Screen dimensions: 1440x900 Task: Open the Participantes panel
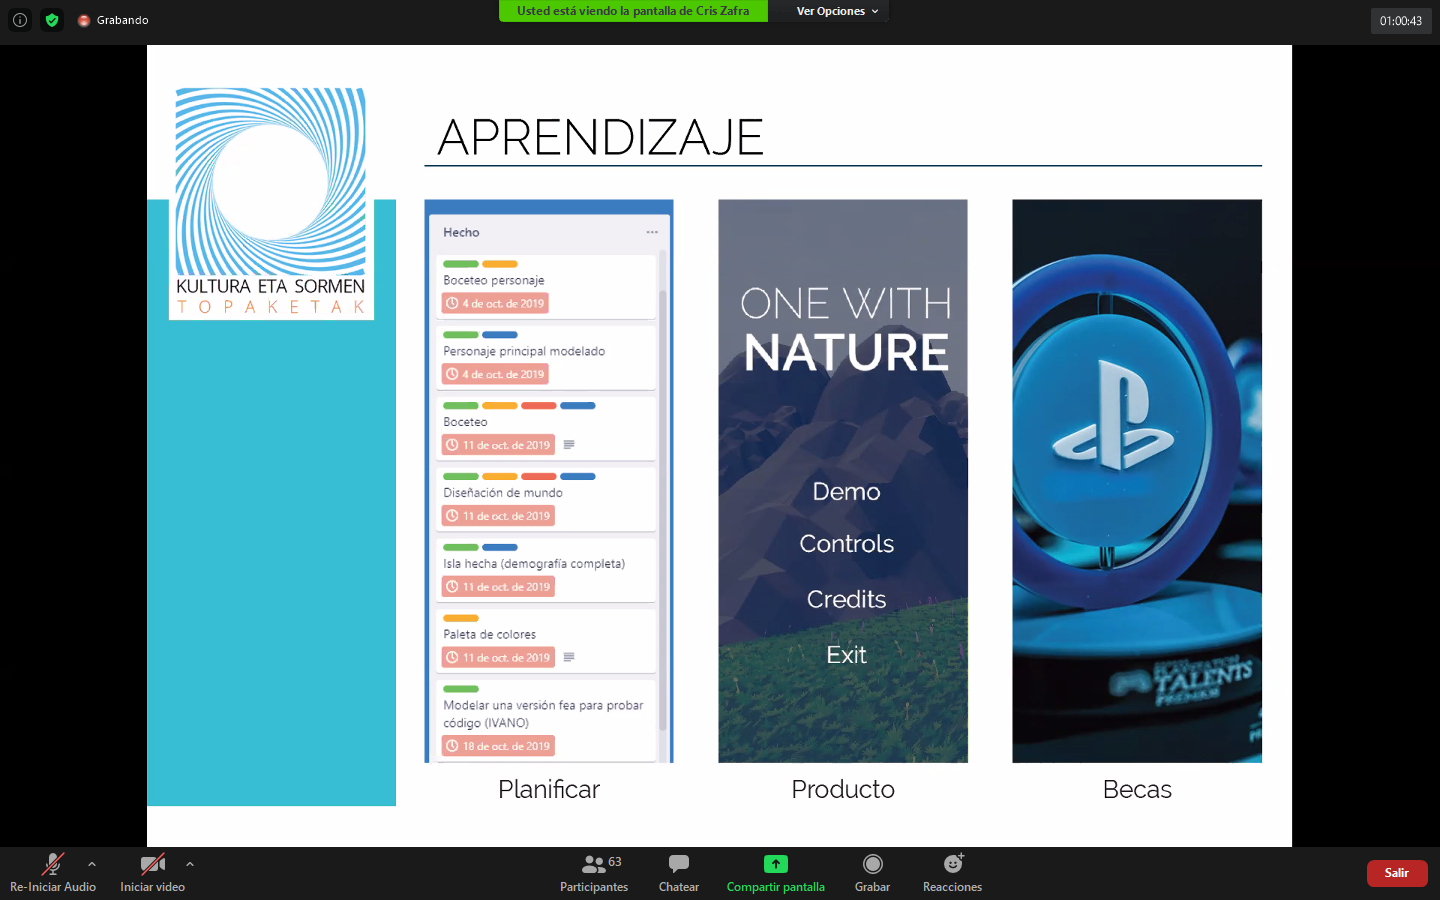[x=594, y=872]
